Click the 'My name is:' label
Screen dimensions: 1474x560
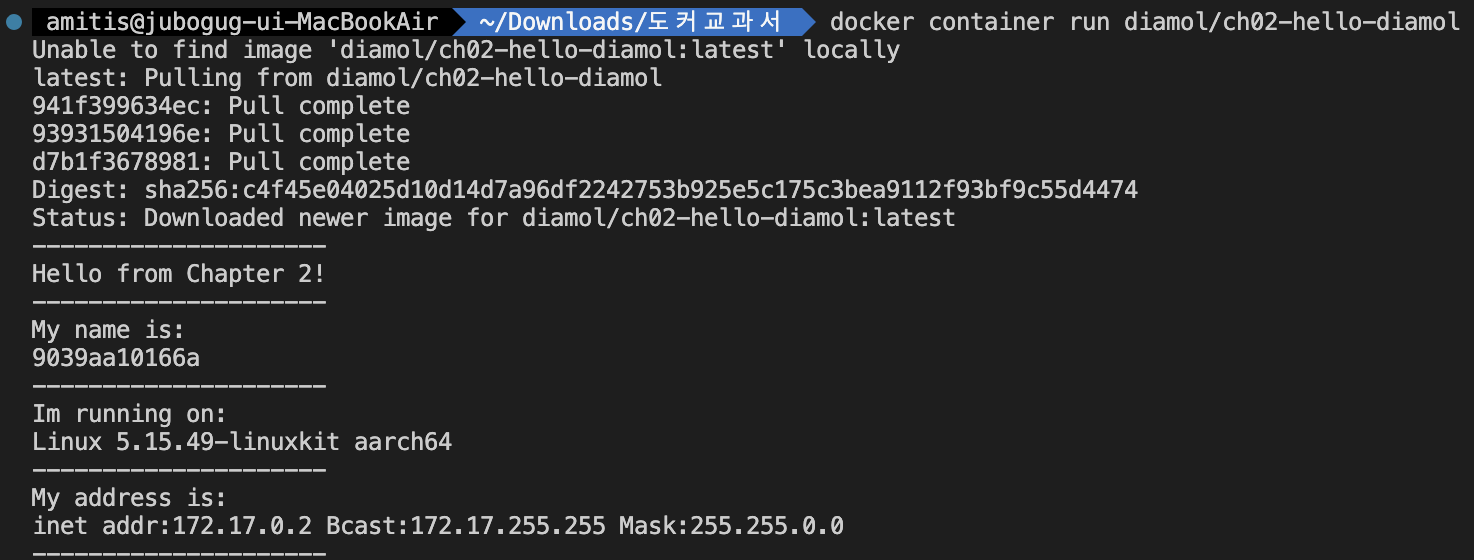tap(109, 330)
